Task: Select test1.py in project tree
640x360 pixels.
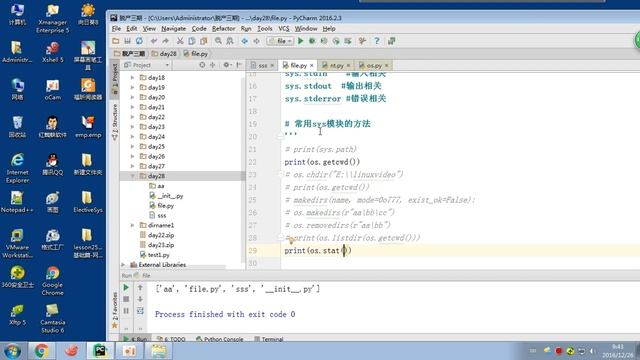Action: click(x=155, y=255)
